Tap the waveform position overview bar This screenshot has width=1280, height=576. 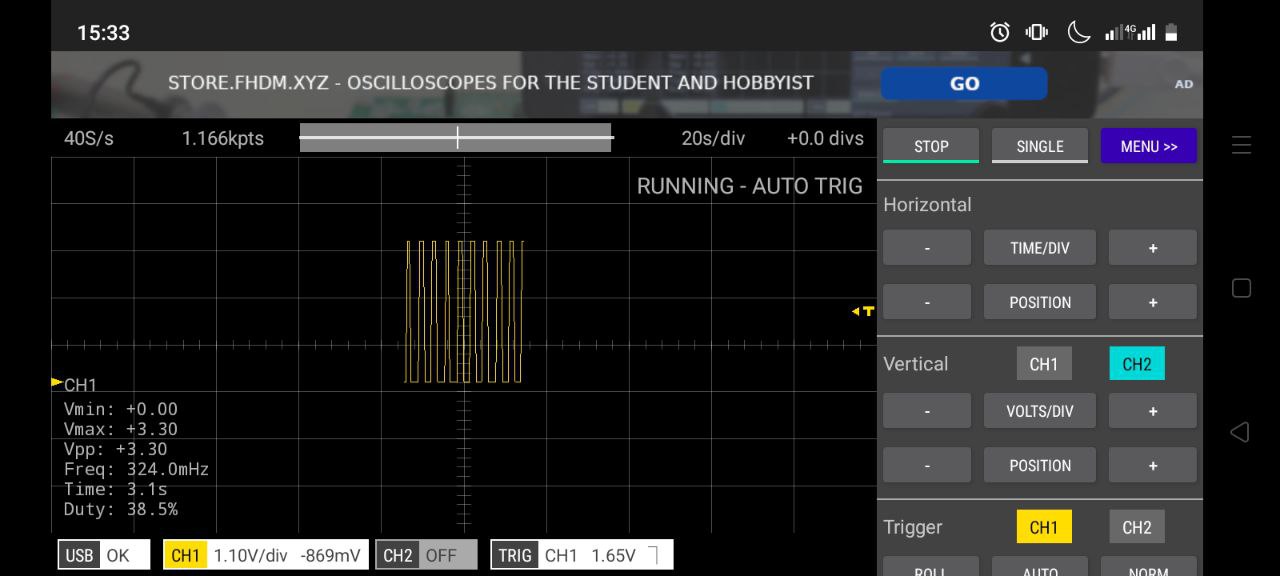[x=456, y=138]
